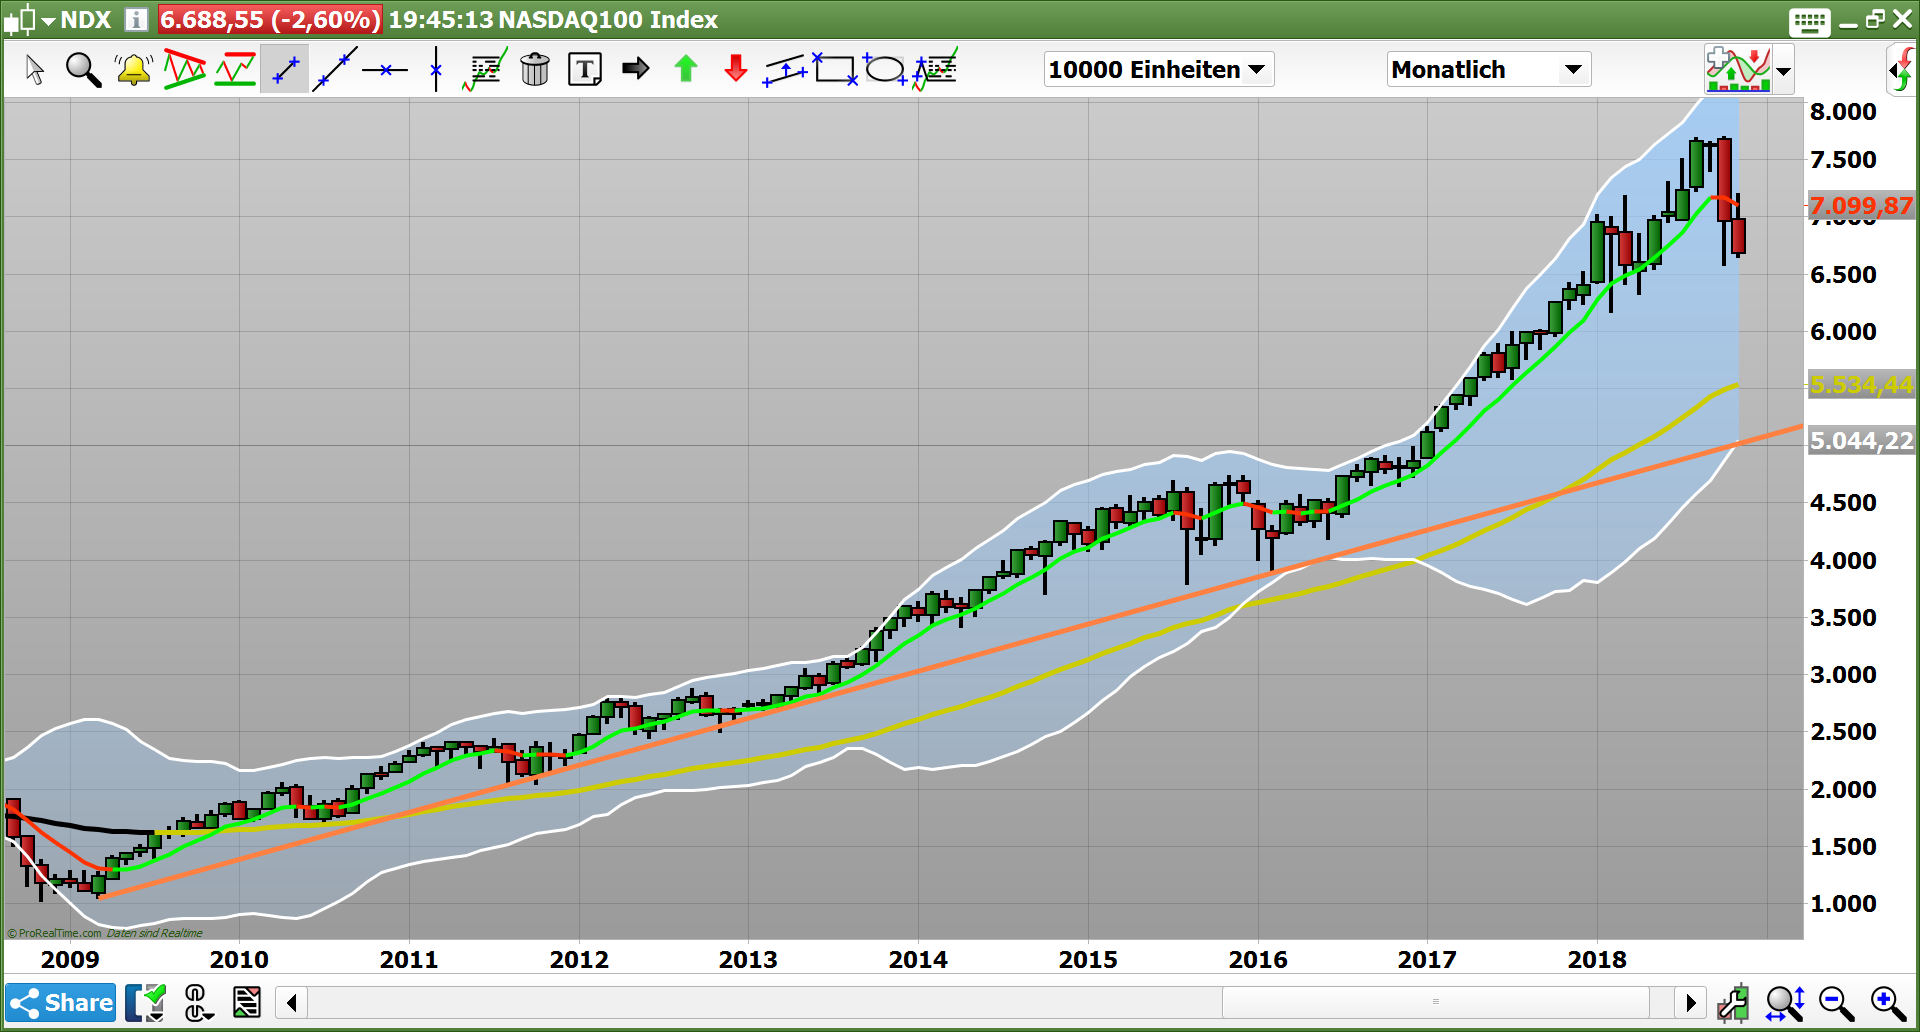1920x1032 pixels.
Task: Choose the text annotation tool
Action: pyautogui.click(x=585, y=70)
